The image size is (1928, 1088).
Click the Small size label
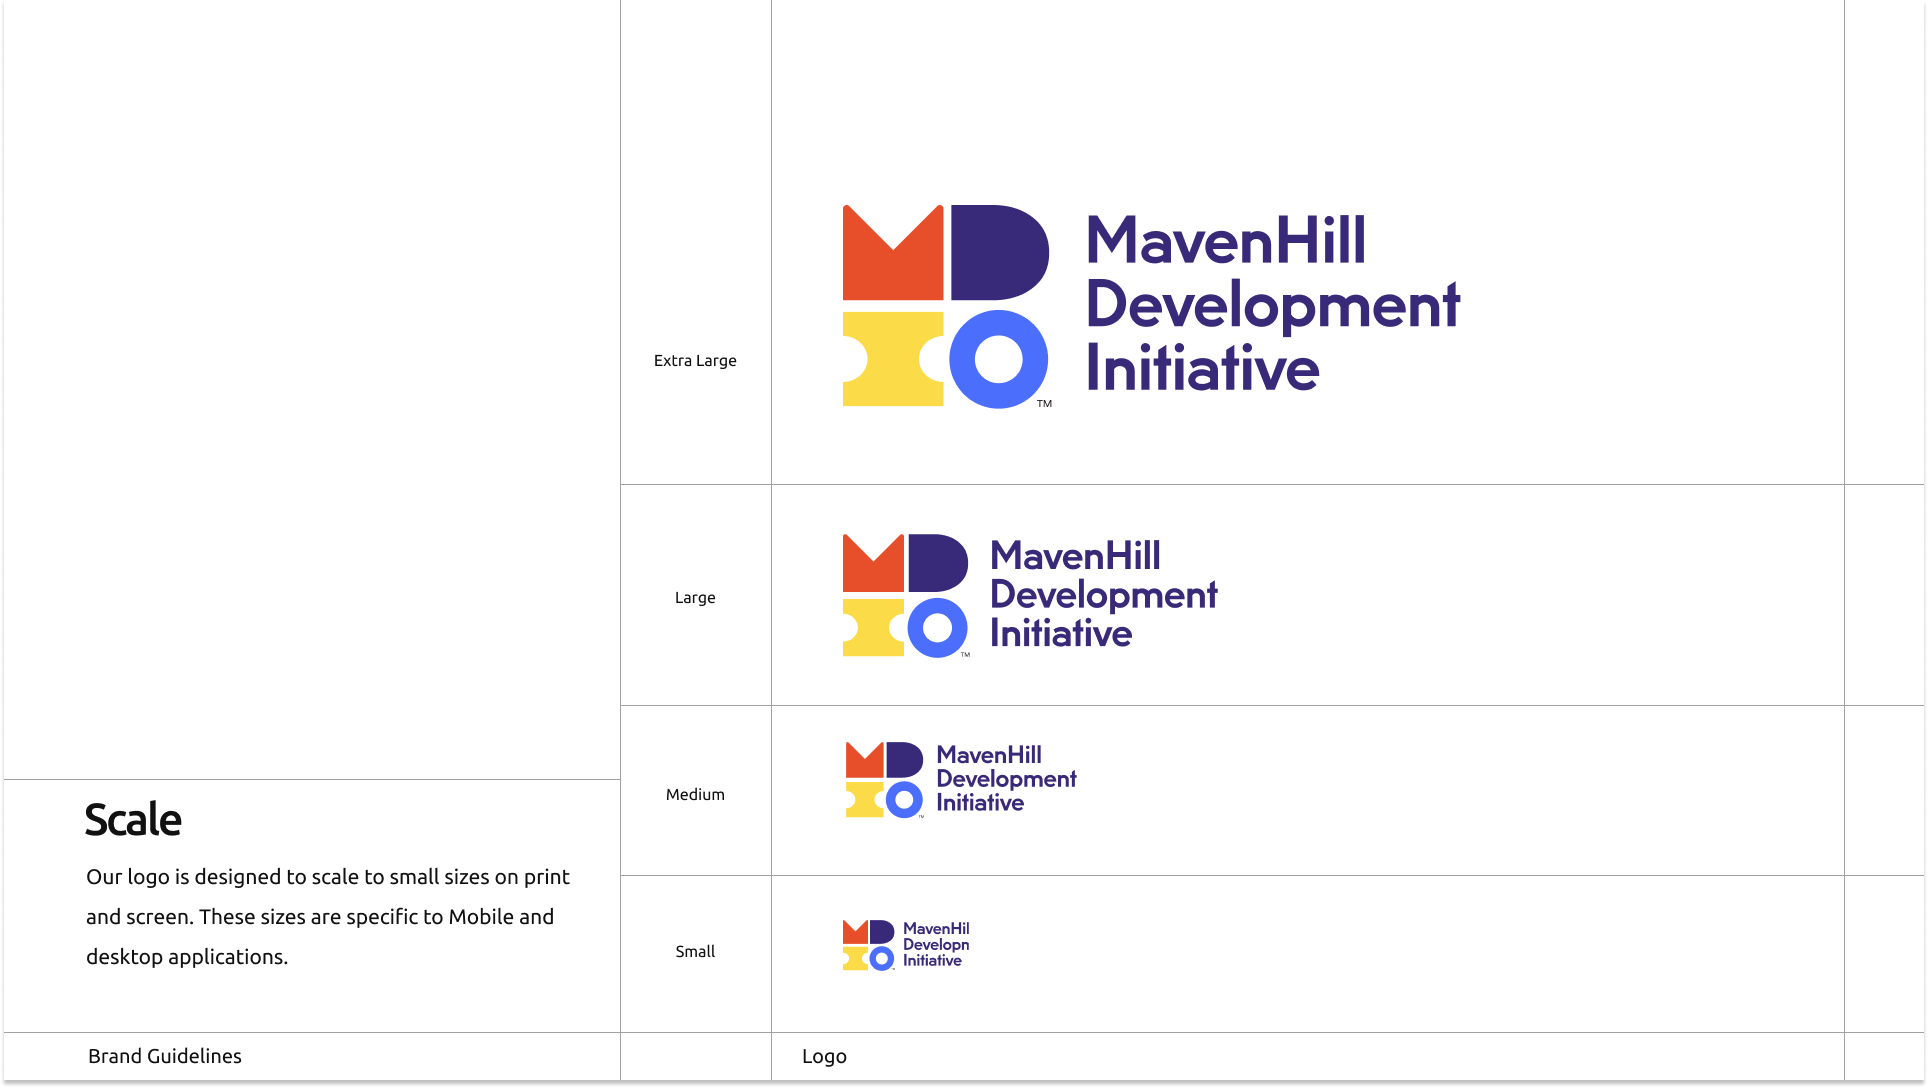(x=695, y=952)
